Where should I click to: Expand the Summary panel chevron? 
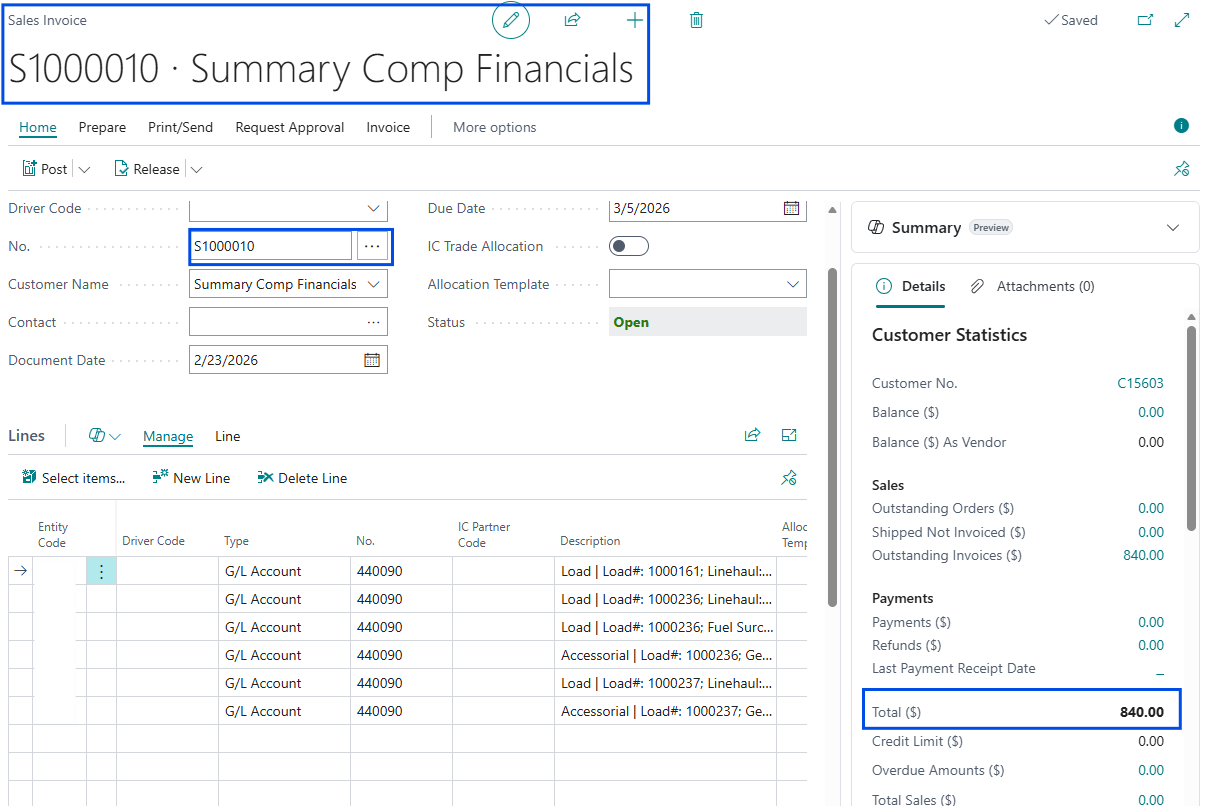(x=1173, y=228)
